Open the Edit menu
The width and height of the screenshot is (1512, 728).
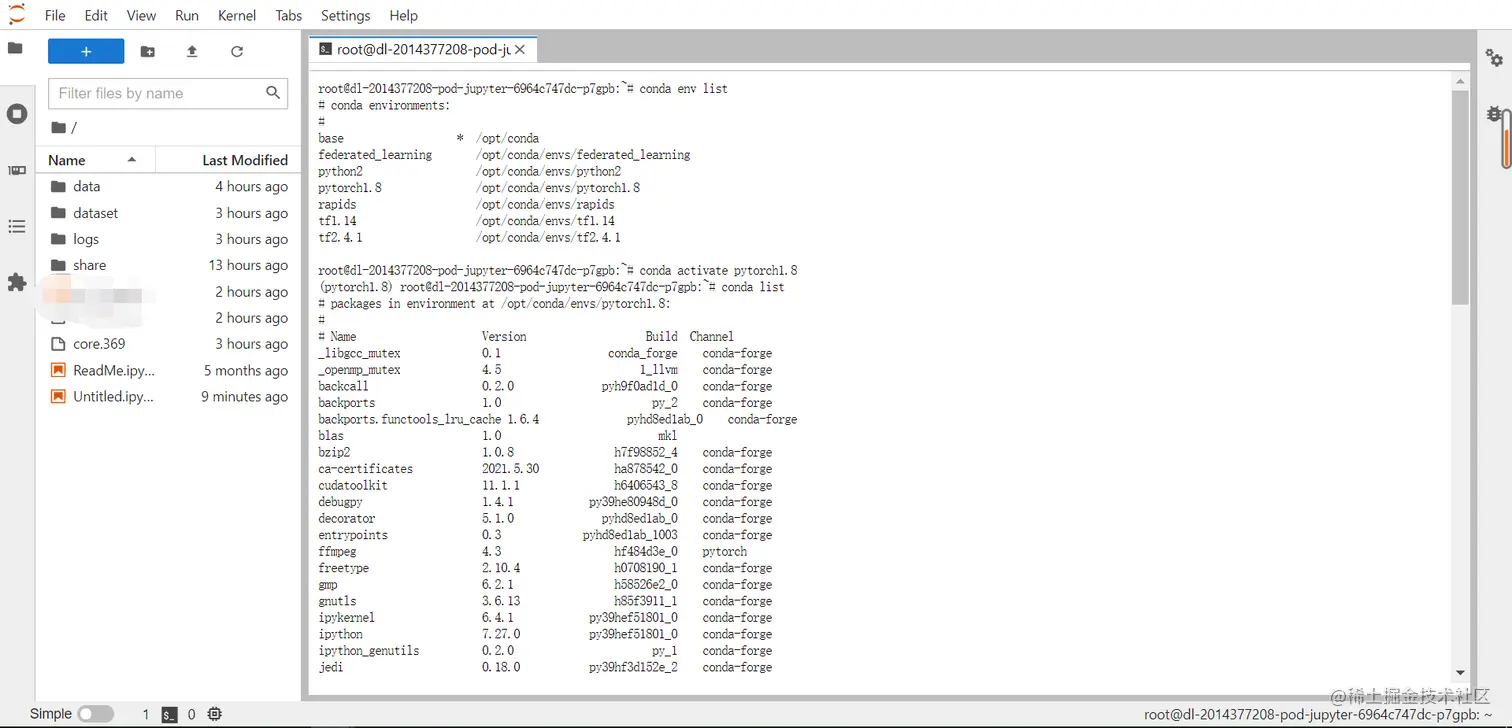point(96,15)
